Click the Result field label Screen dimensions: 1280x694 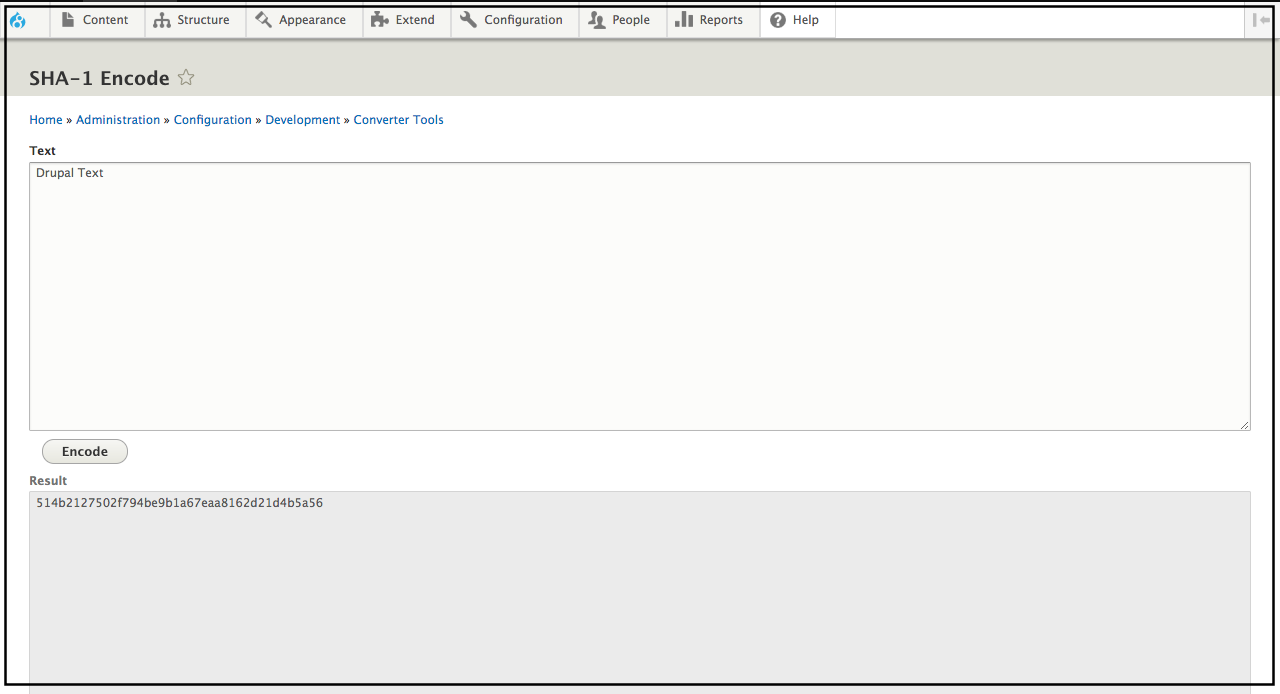tap(48, 481)
